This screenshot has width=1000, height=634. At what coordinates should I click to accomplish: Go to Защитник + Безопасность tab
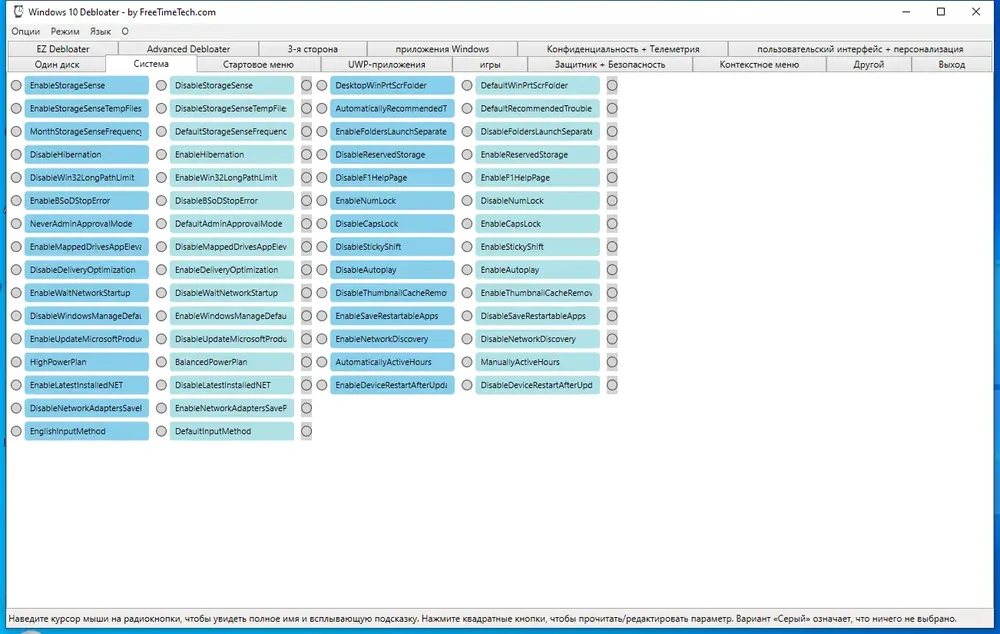click(610, 64)
